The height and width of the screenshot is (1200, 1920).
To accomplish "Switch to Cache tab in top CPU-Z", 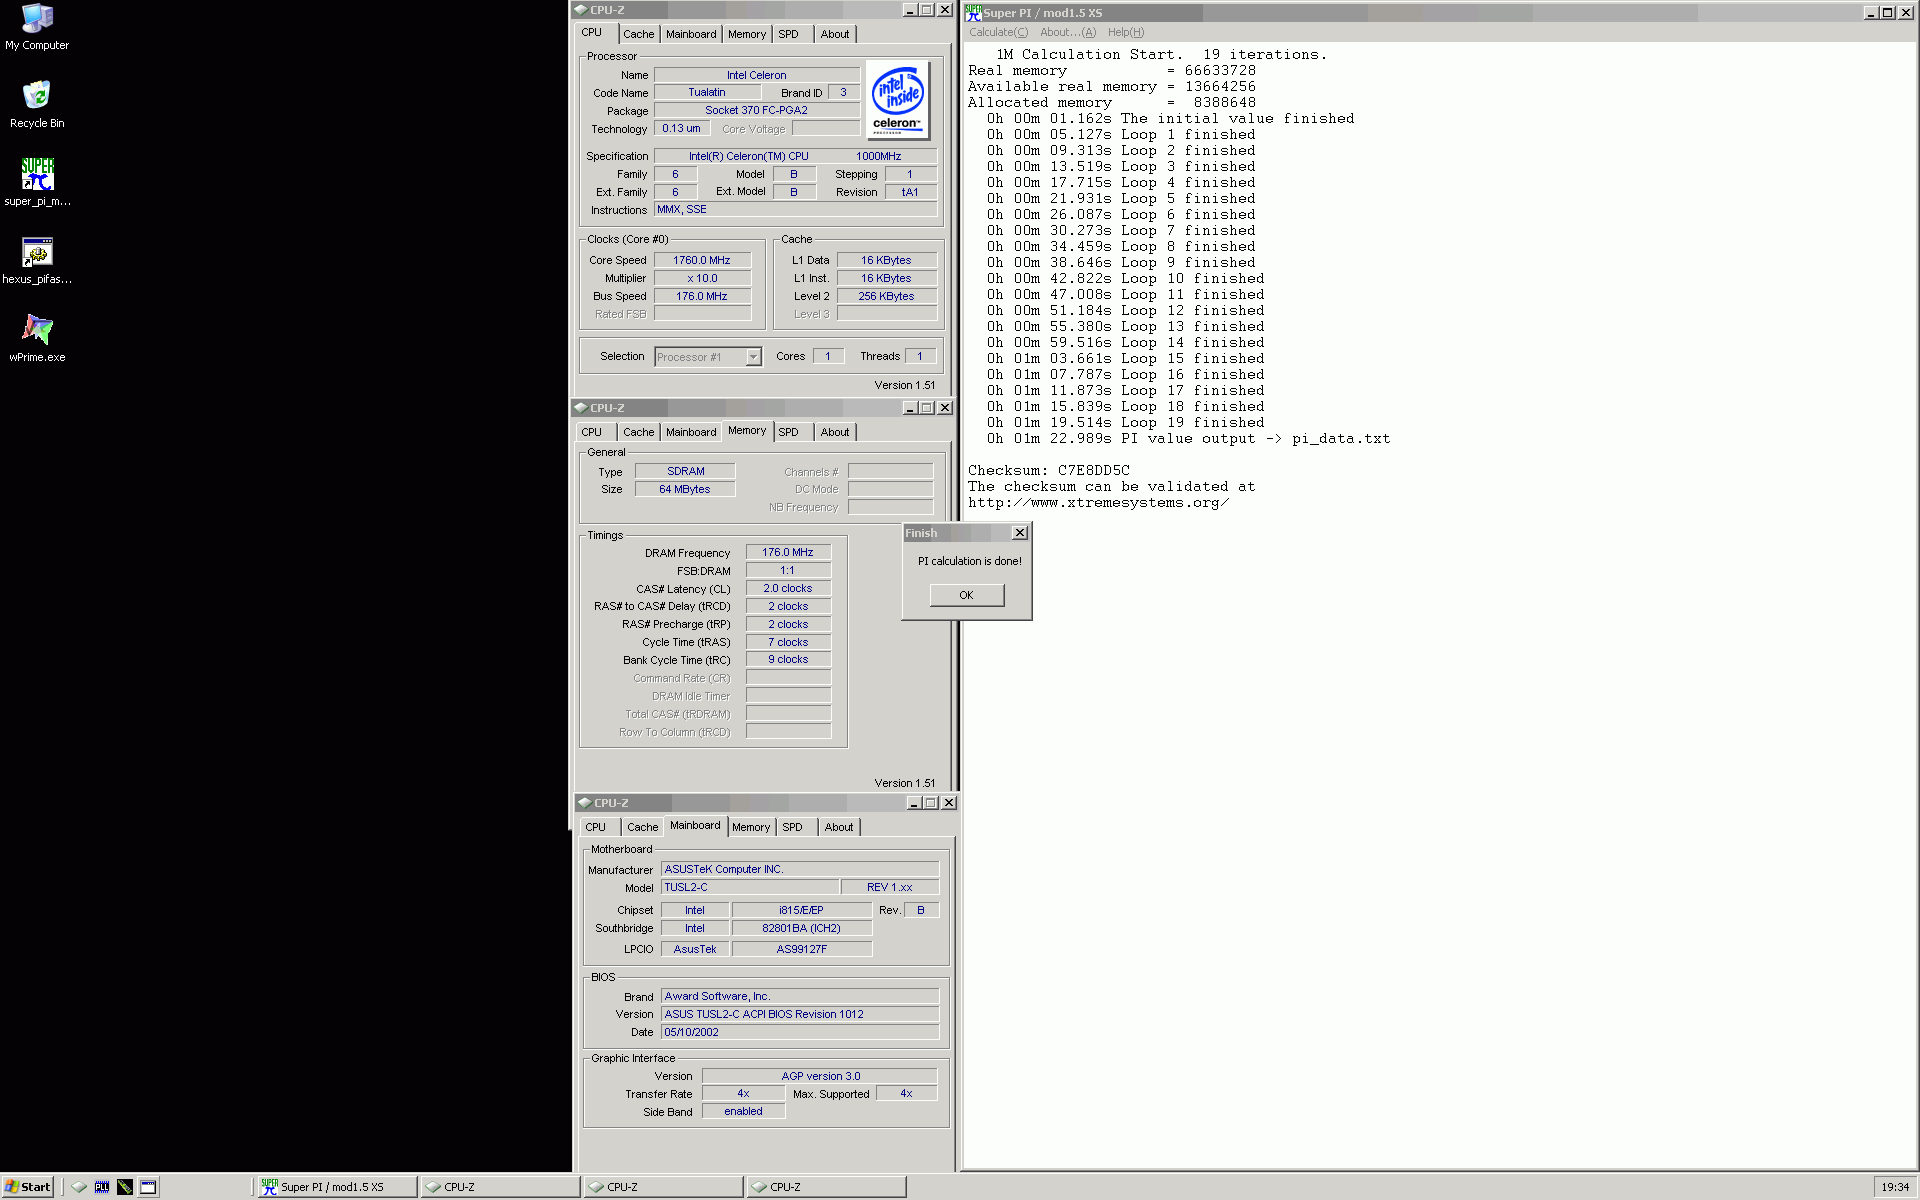I will [x=638, y=34].
